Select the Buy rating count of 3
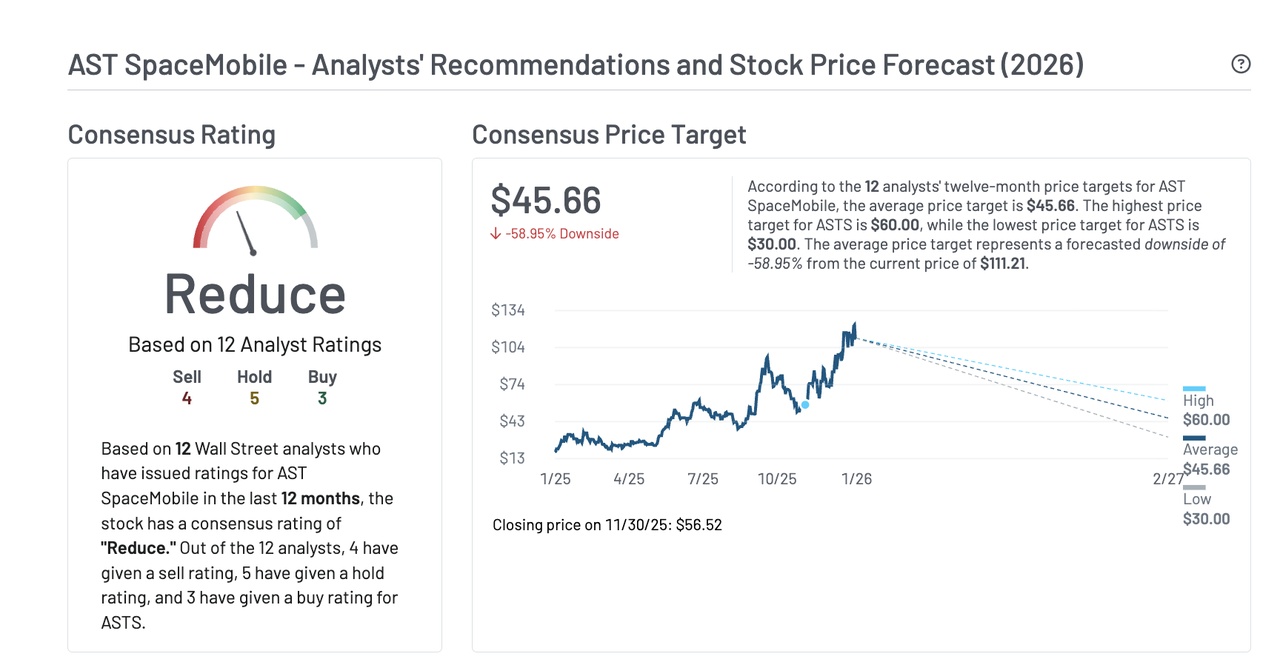 (322, 398)
